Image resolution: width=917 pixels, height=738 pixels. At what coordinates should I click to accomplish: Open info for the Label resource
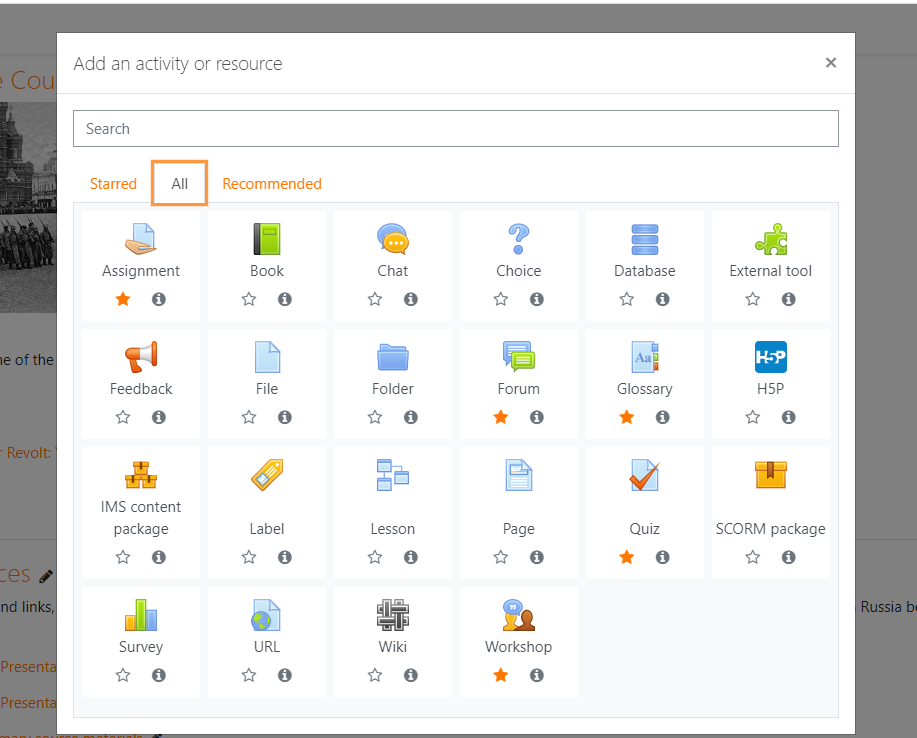click(284, 557)
